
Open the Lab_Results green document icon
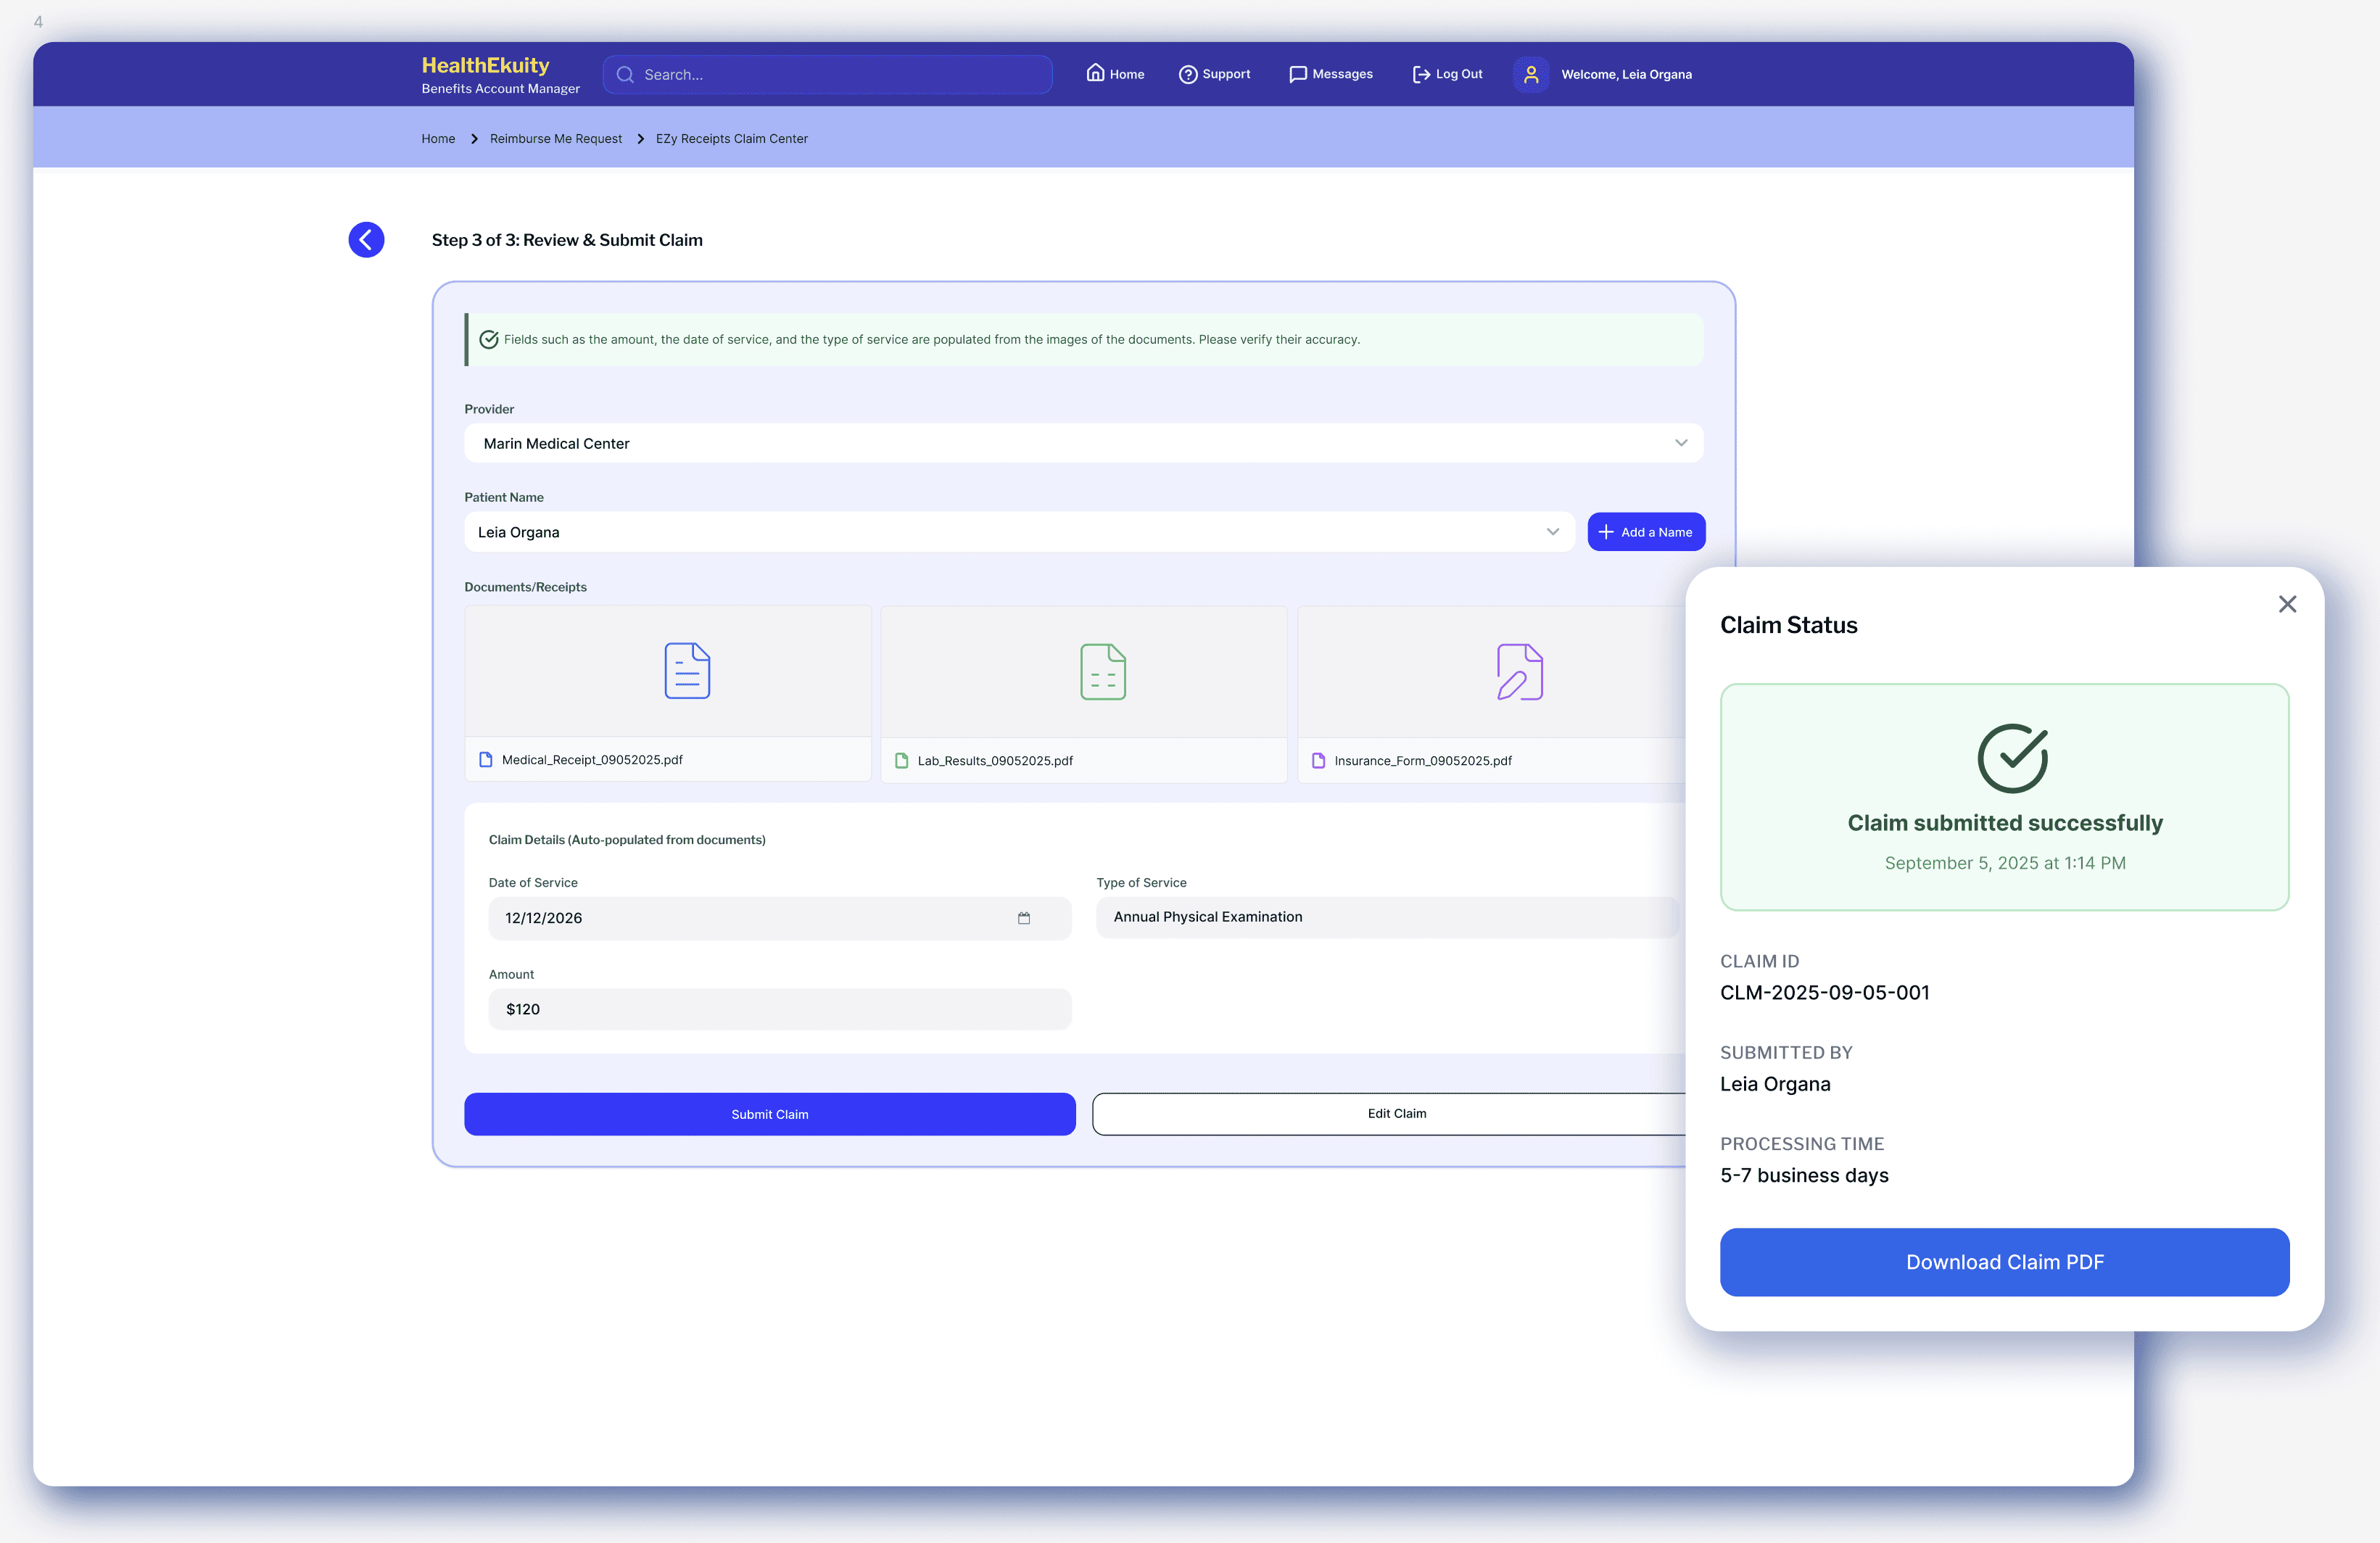click(x=1102, y=672)
